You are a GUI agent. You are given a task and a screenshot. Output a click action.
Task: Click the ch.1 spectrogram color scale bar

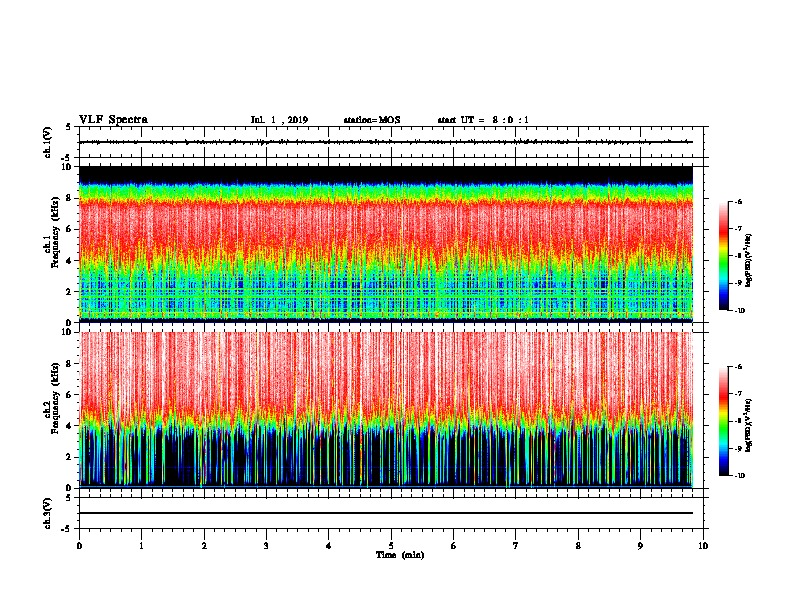723,256
